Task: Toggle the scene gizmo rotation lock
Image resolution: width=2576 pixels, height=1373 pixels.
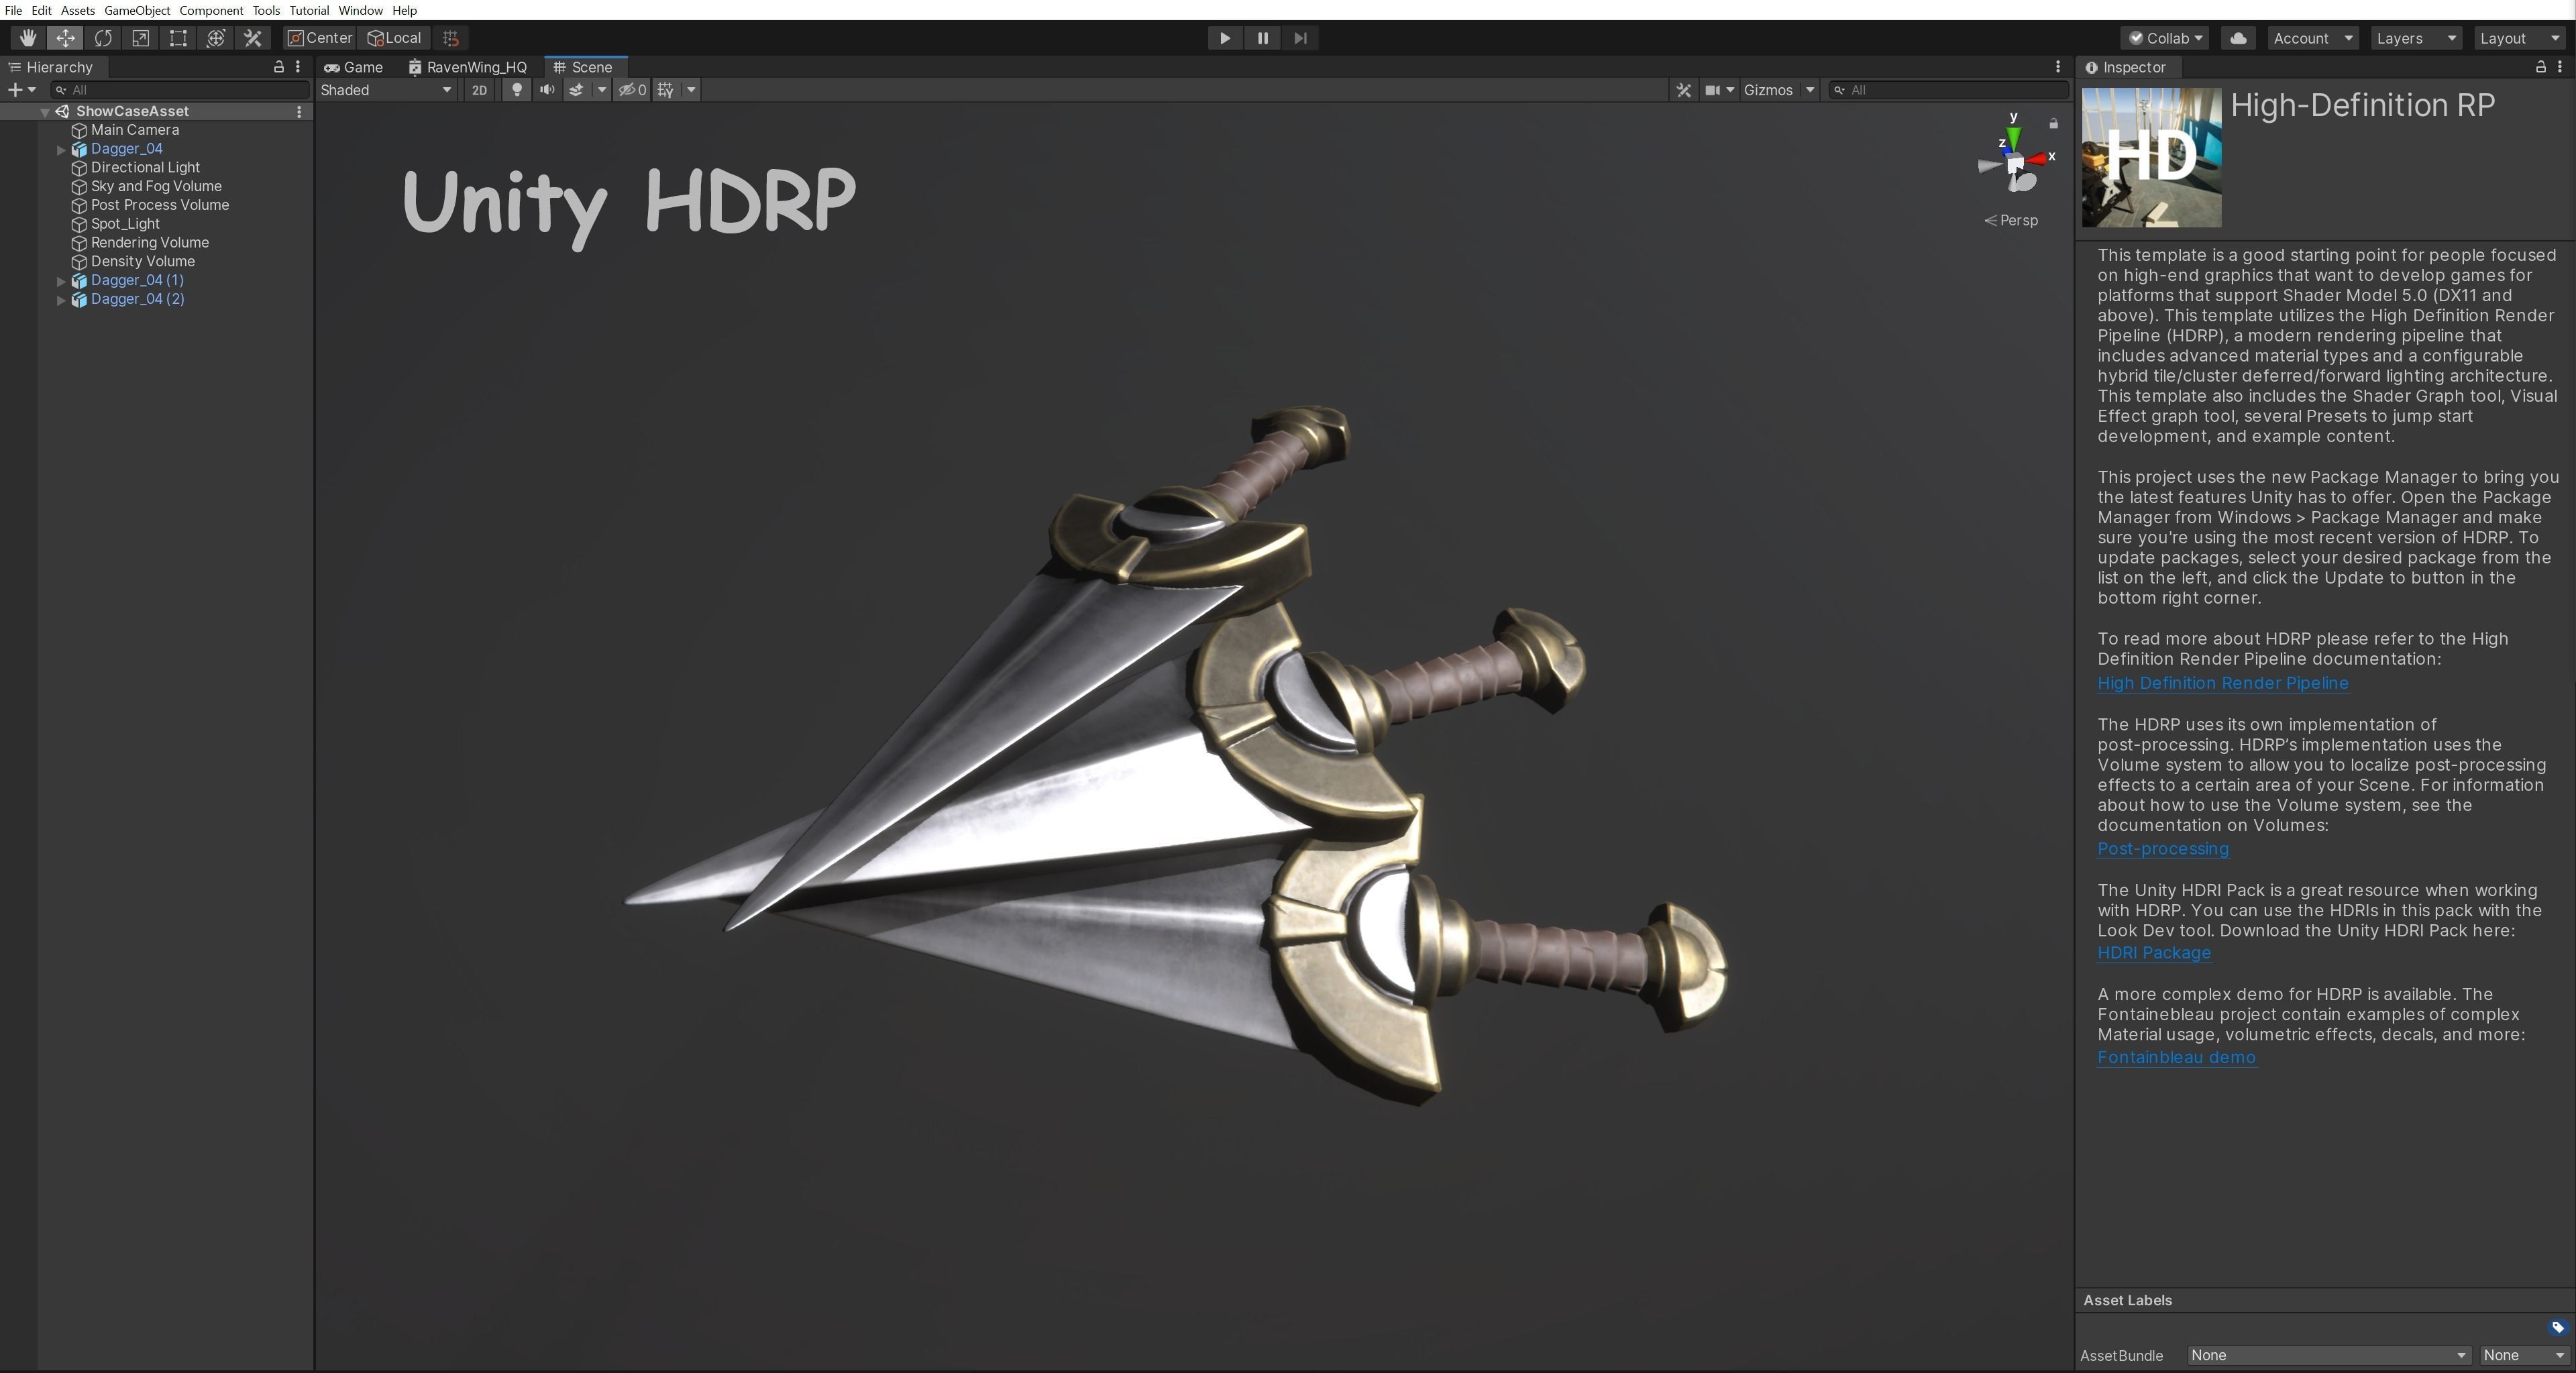Action: (2053, 124)
